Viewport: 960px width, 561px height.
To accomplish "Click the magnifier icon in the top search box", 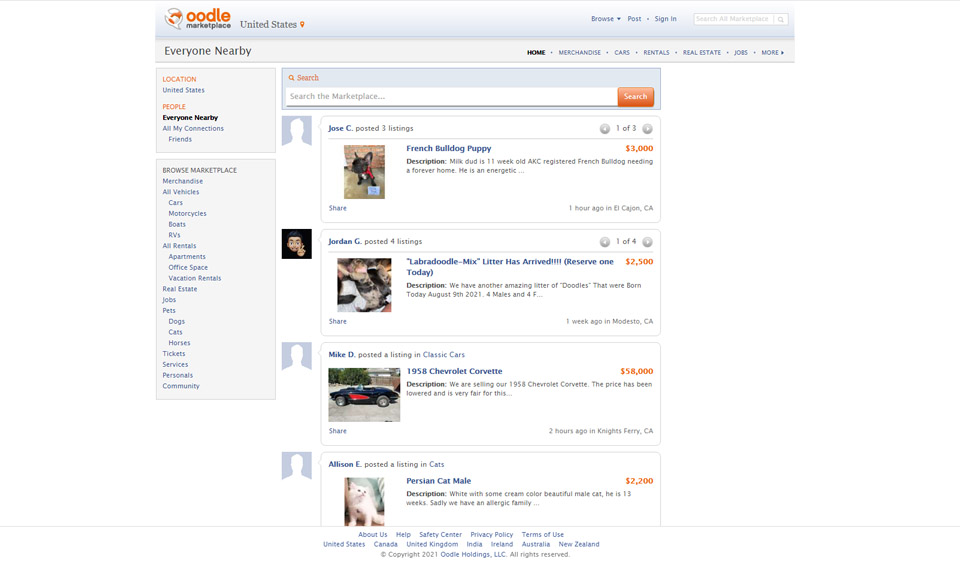I will pyautogui.click(x=780, y=19).
